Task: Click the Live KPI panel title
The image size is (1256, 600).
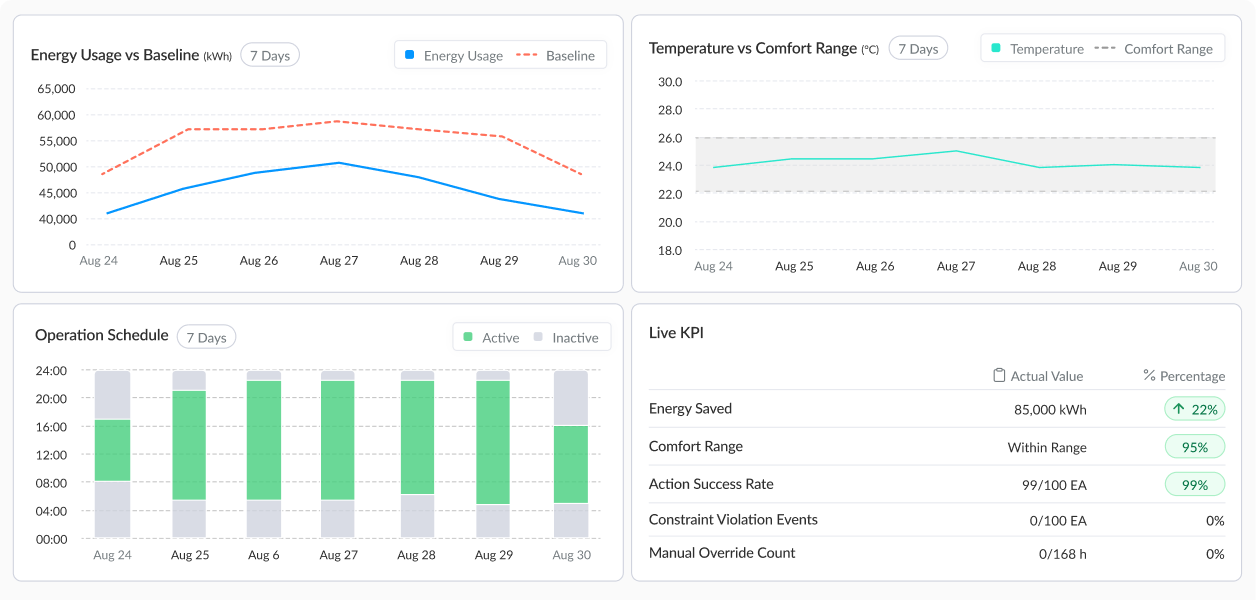Action: (676, 333)
